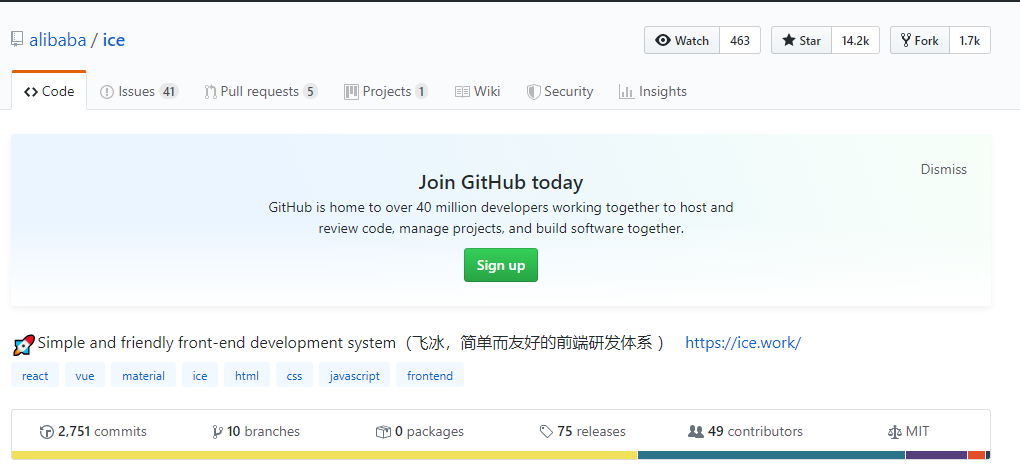Viewport: 1020px width, 472px height.
Task: Select the ice topic tag
Action: coord(200,375)
